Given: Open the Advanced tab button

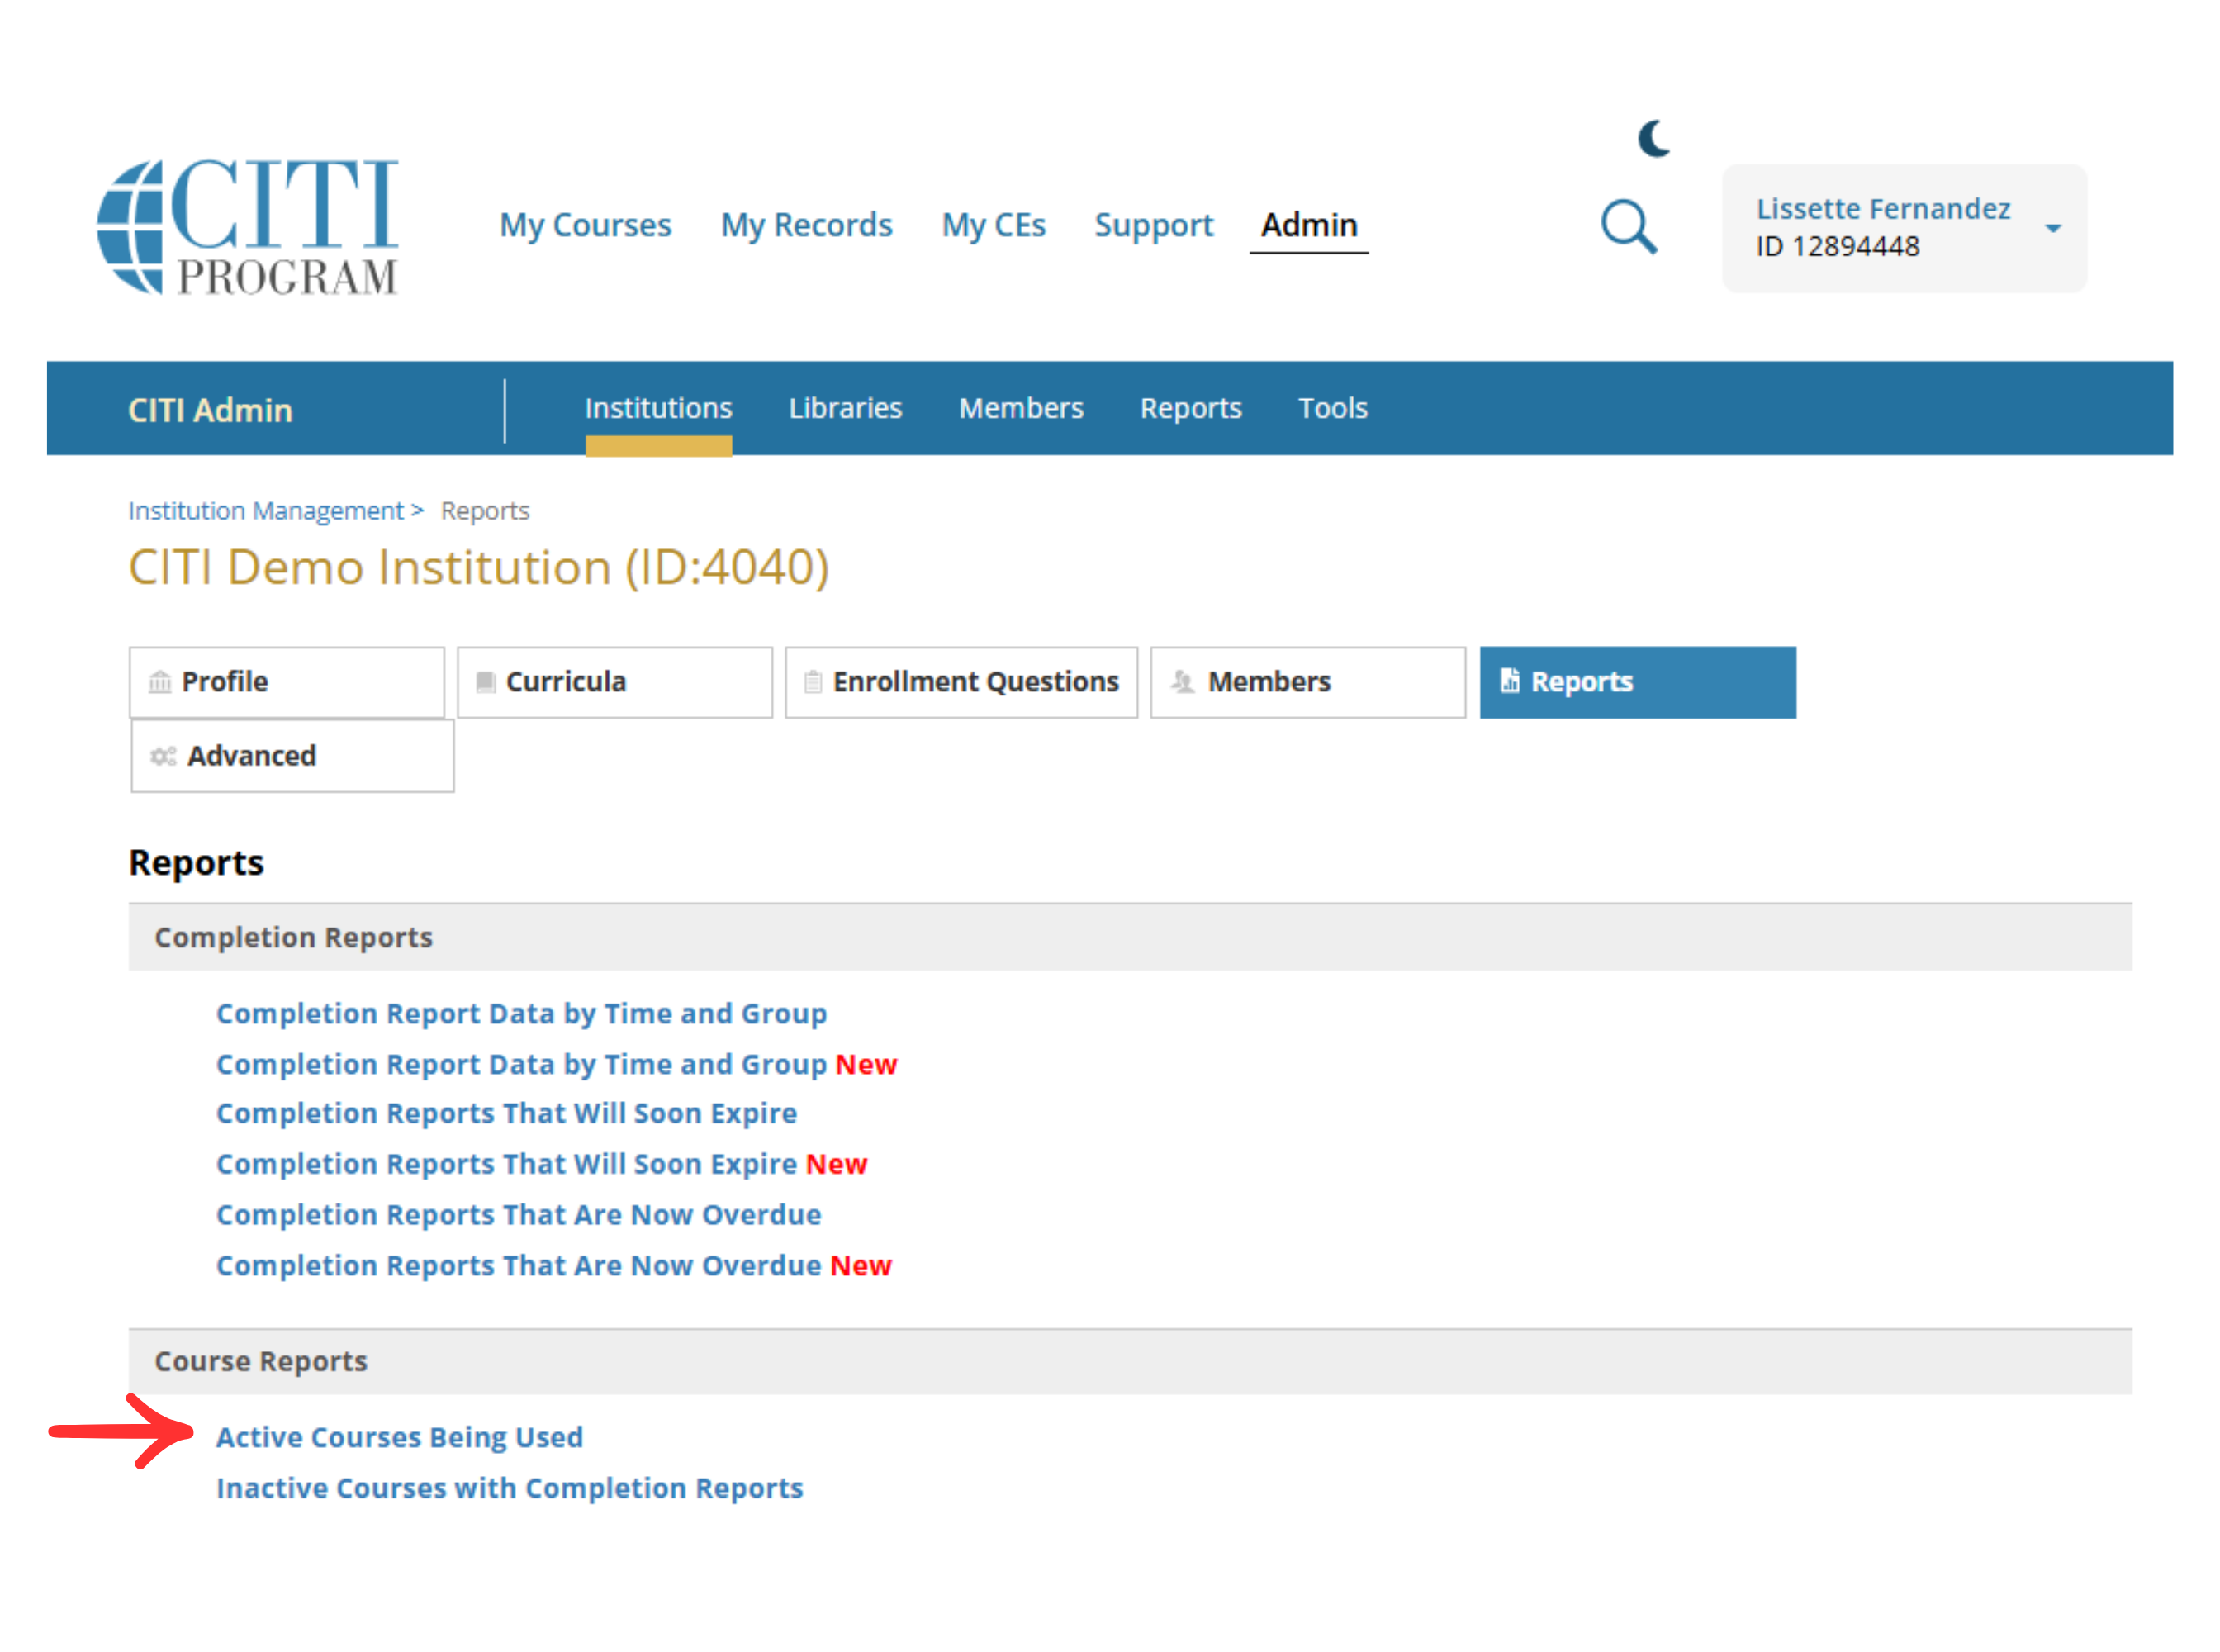Looking at the screenshot, I should point(292,756).
